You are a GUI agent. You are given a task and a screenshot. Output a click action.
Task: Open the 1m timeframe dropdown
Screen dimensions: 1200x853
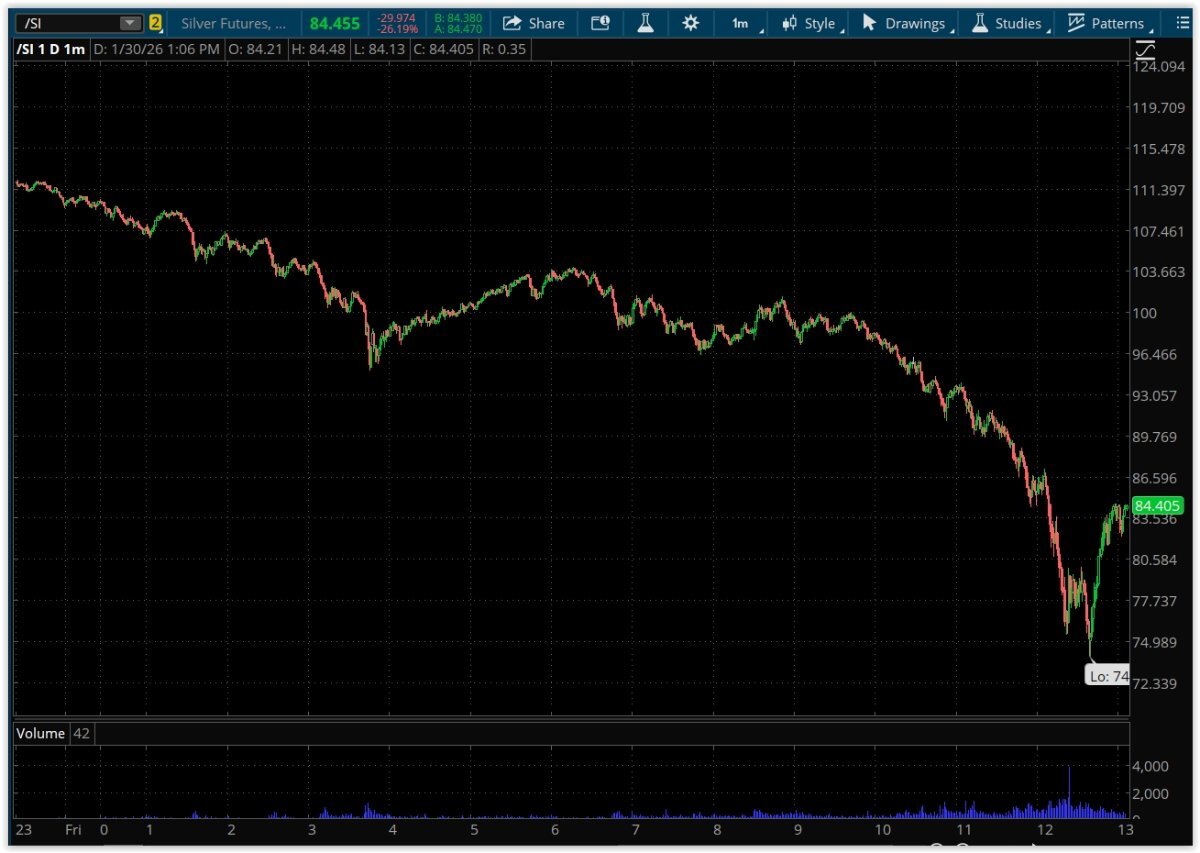tap(741, 23)
